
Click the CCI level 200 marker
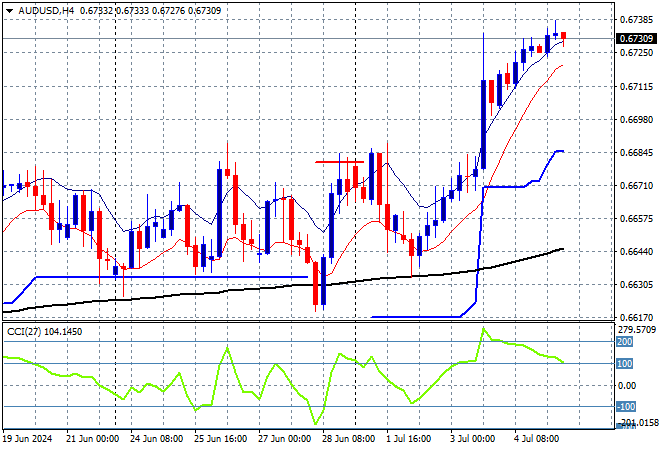point(624,342)
